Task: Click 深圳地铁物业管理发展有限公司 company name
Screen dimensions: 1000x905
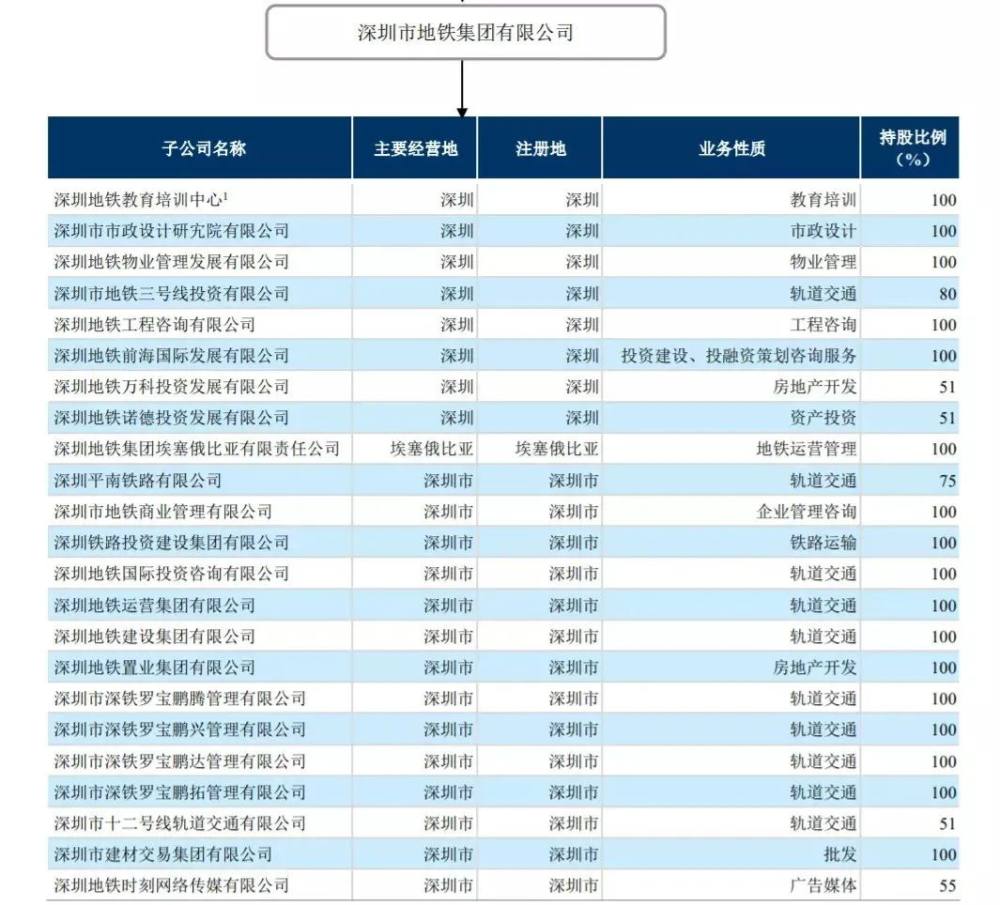Action: pos(172,262)
